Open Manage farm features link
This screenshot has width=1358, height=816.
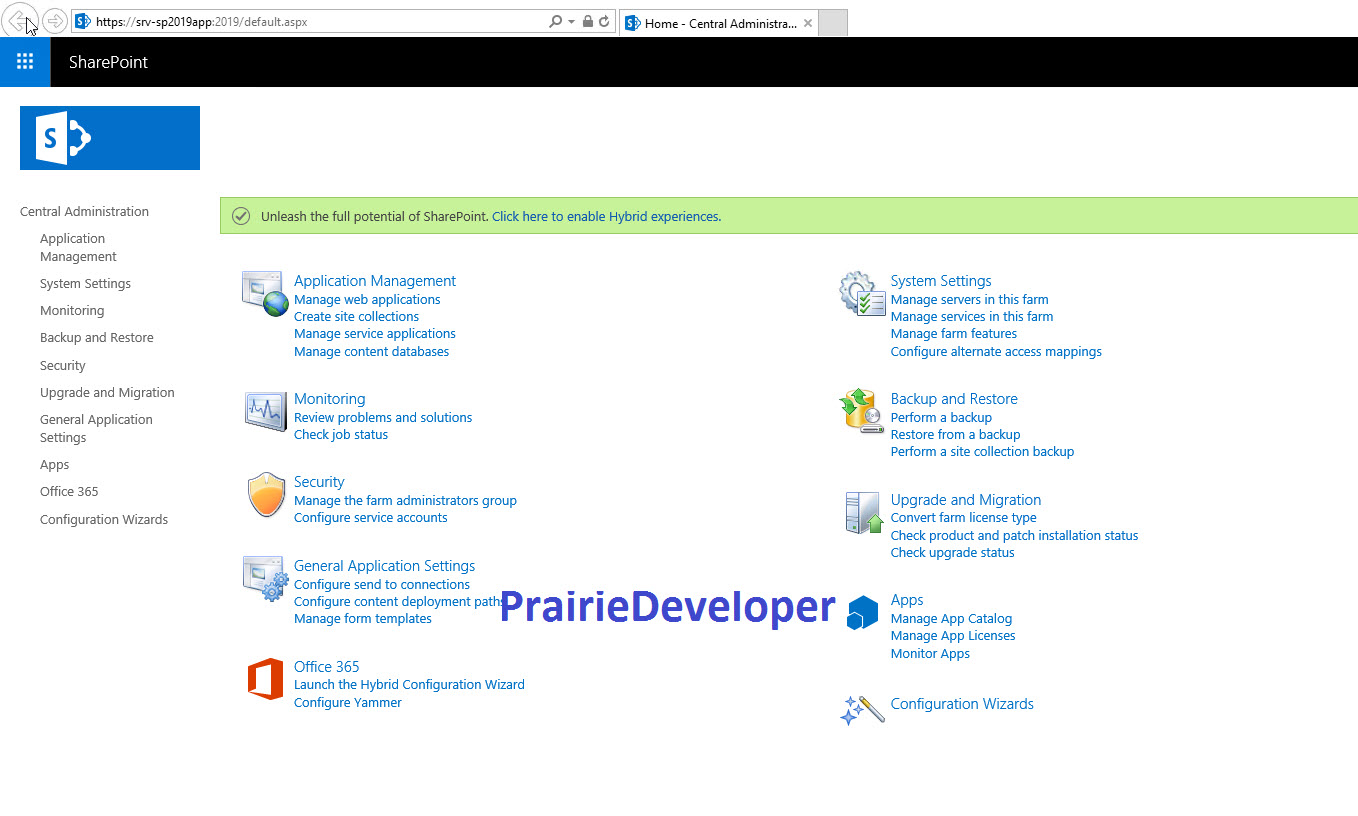point(954,334)
